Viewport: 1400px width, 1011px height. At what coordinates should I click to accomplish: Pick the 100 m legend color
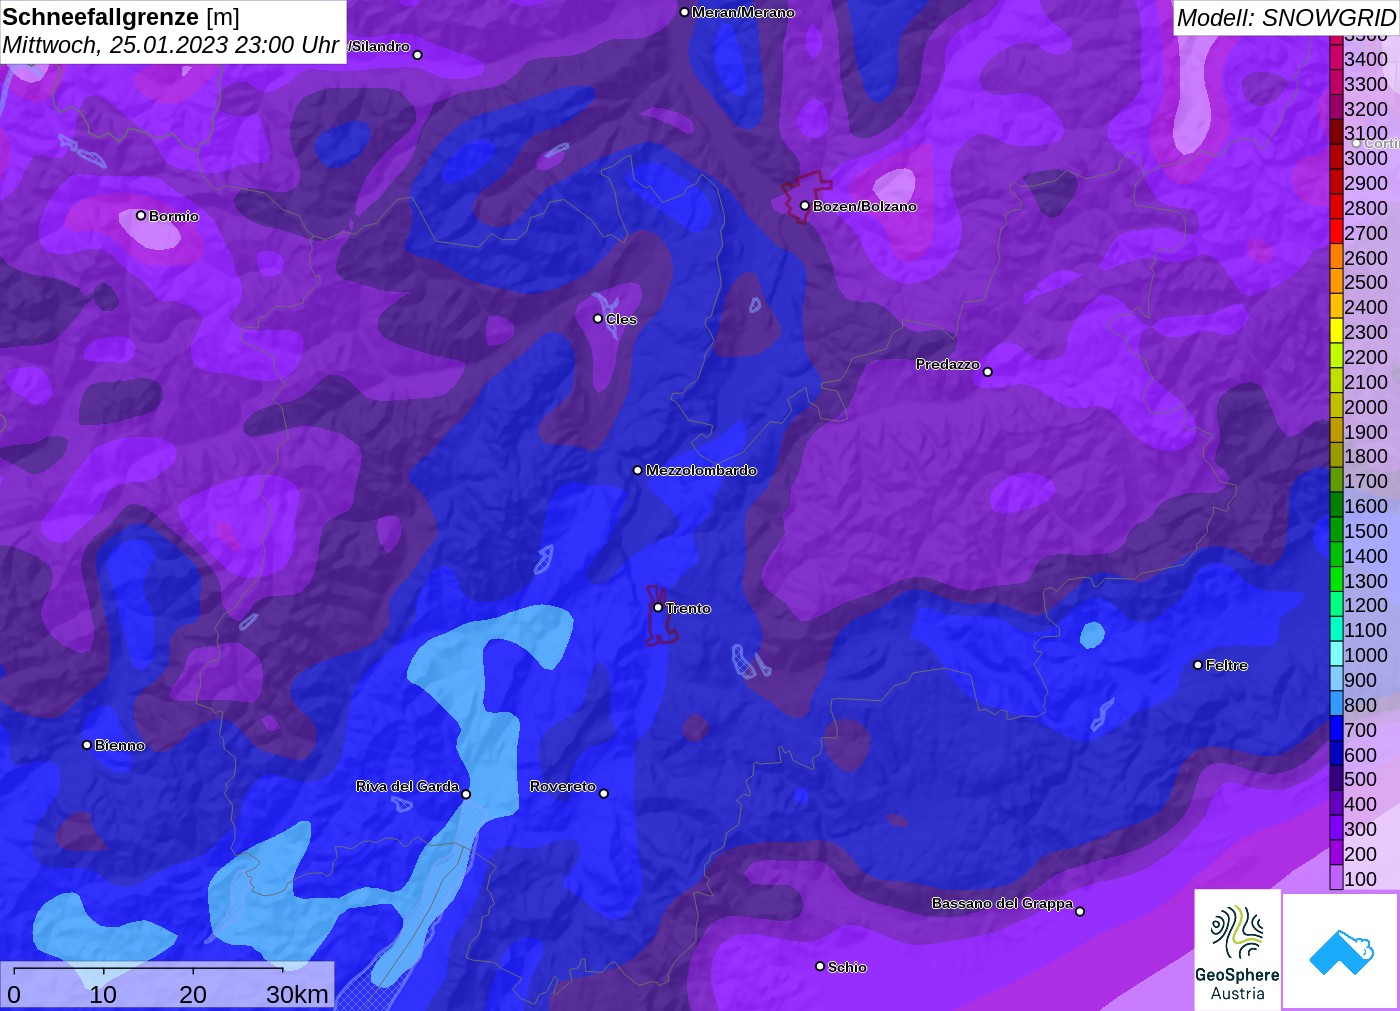pos(1336,878)
